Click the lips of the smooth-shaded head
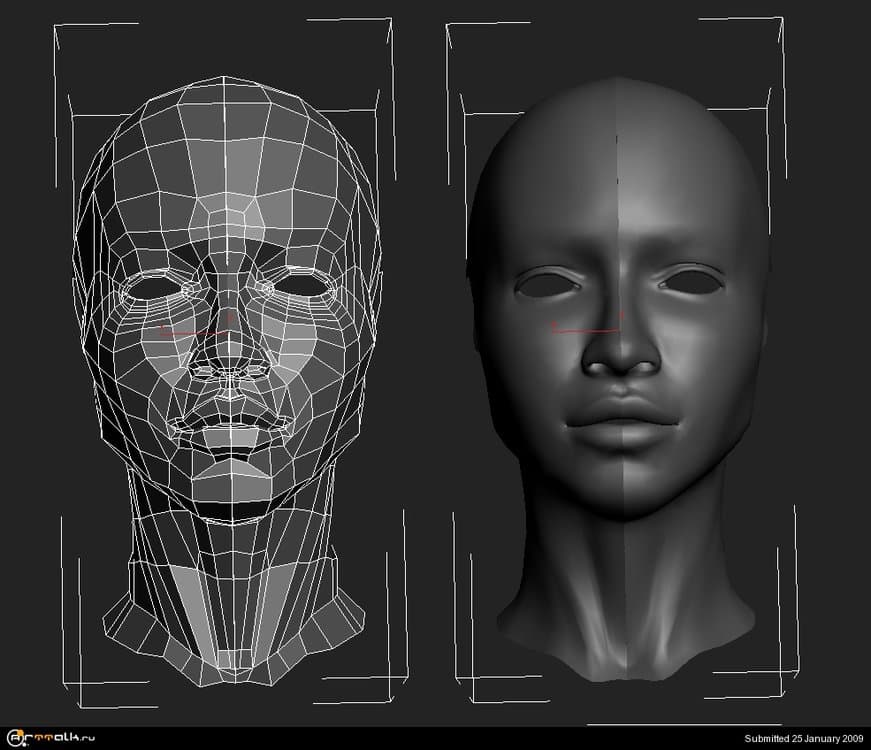Viewport: 871px width, 750px height. tap(622, 413)
